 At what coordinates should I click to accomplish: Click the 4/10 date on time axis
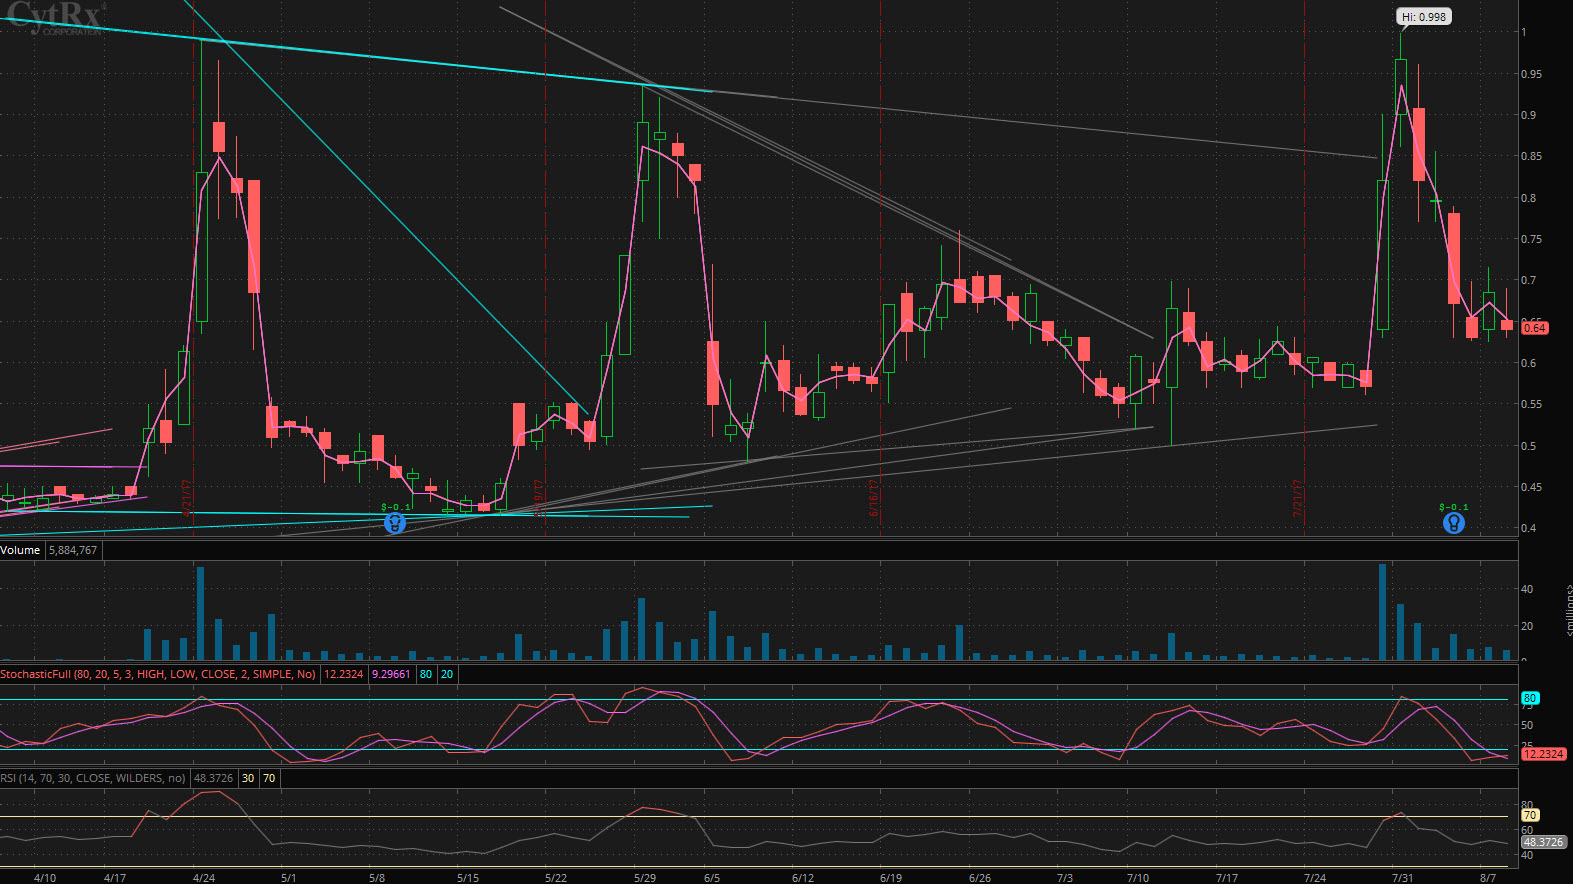coord(45,877)
